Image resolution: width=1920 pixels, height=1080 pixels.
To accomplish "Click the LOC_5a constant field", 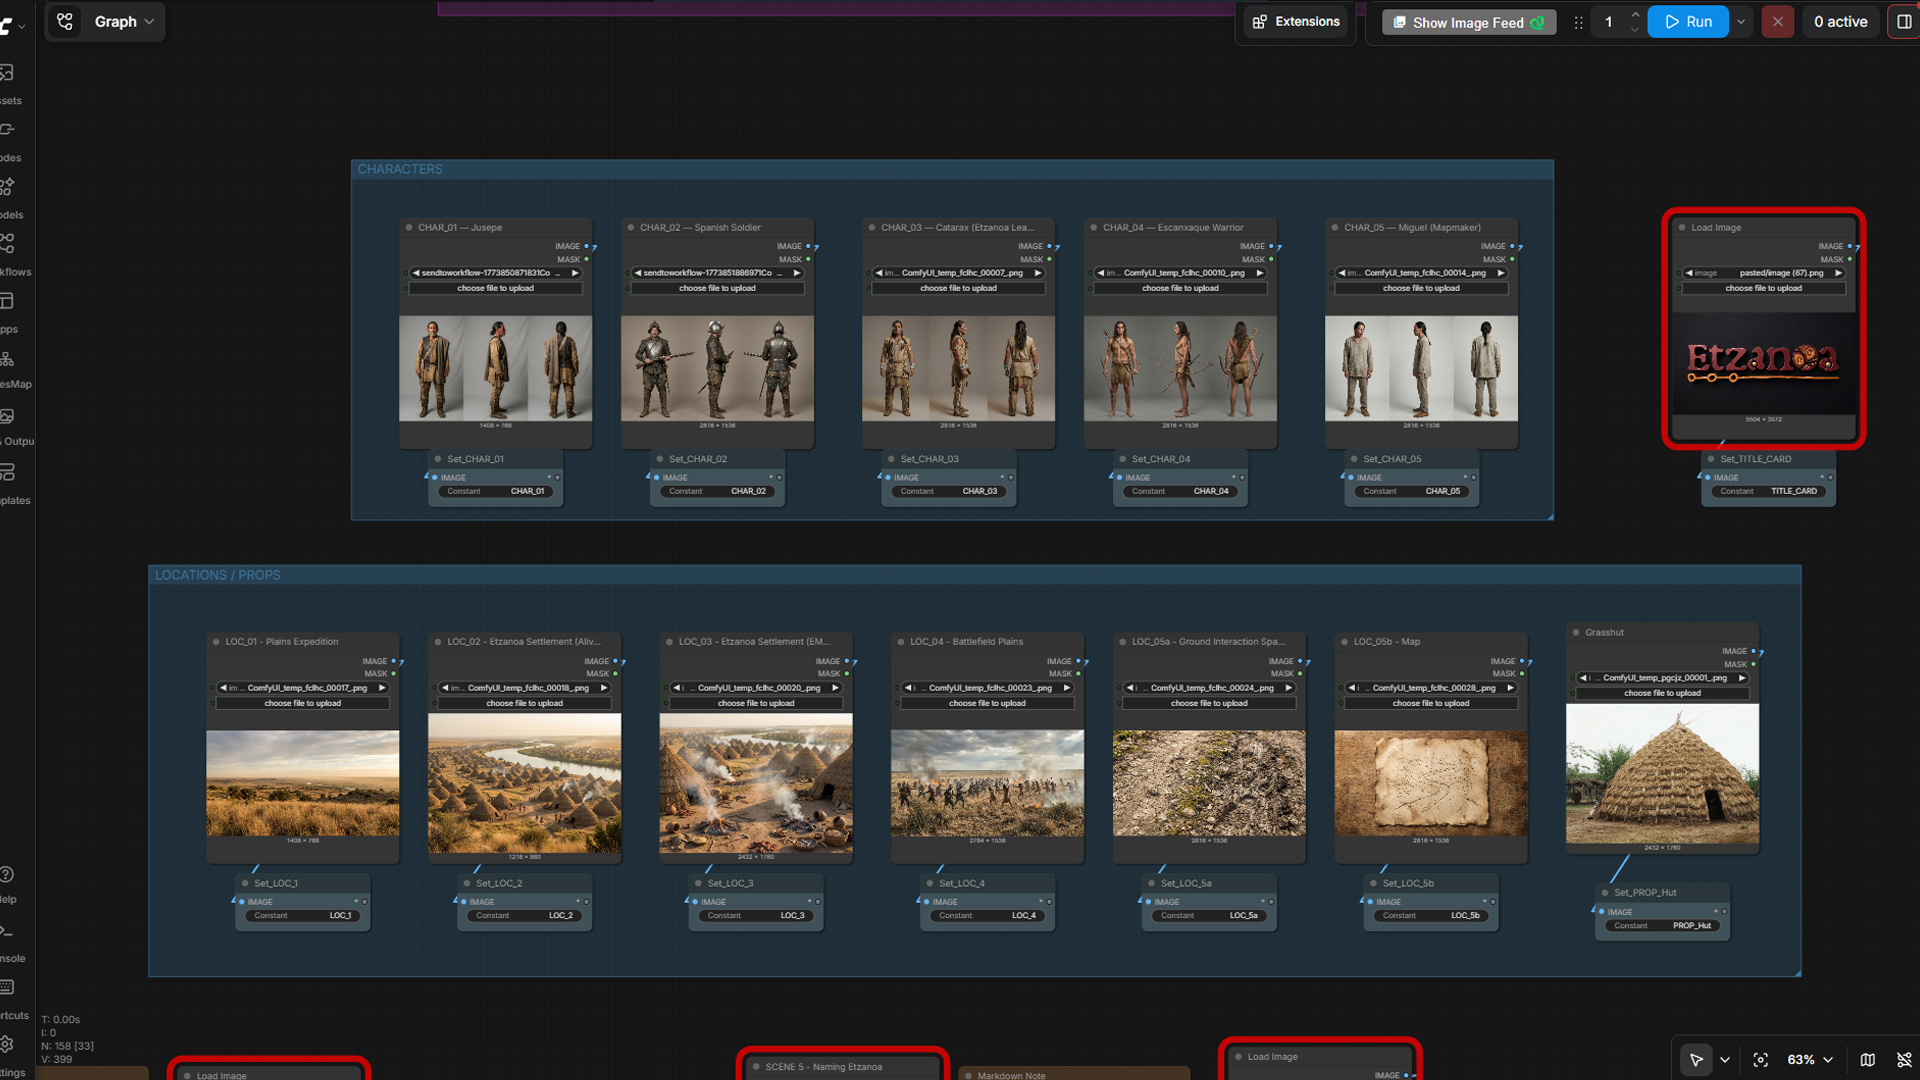I will [x=1209, y=915].
